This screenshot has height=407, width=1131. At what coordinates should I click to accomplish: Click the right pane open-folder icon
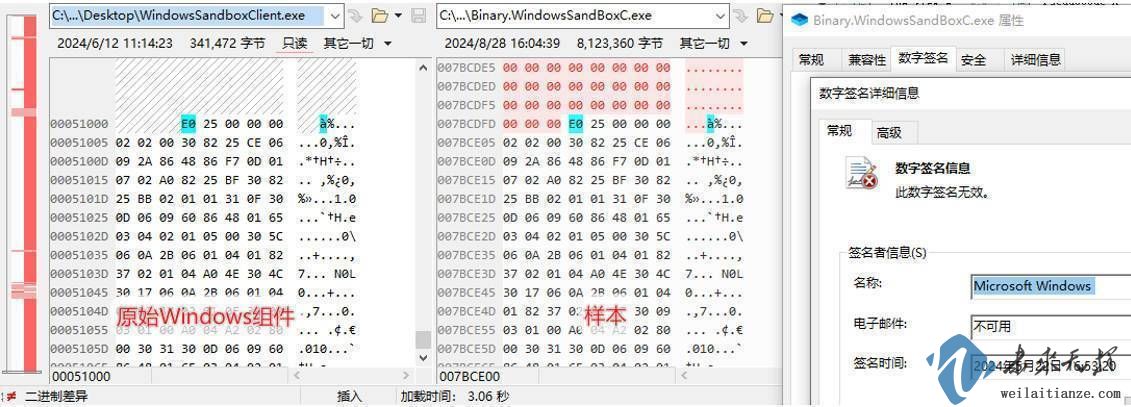click(765, 16)
